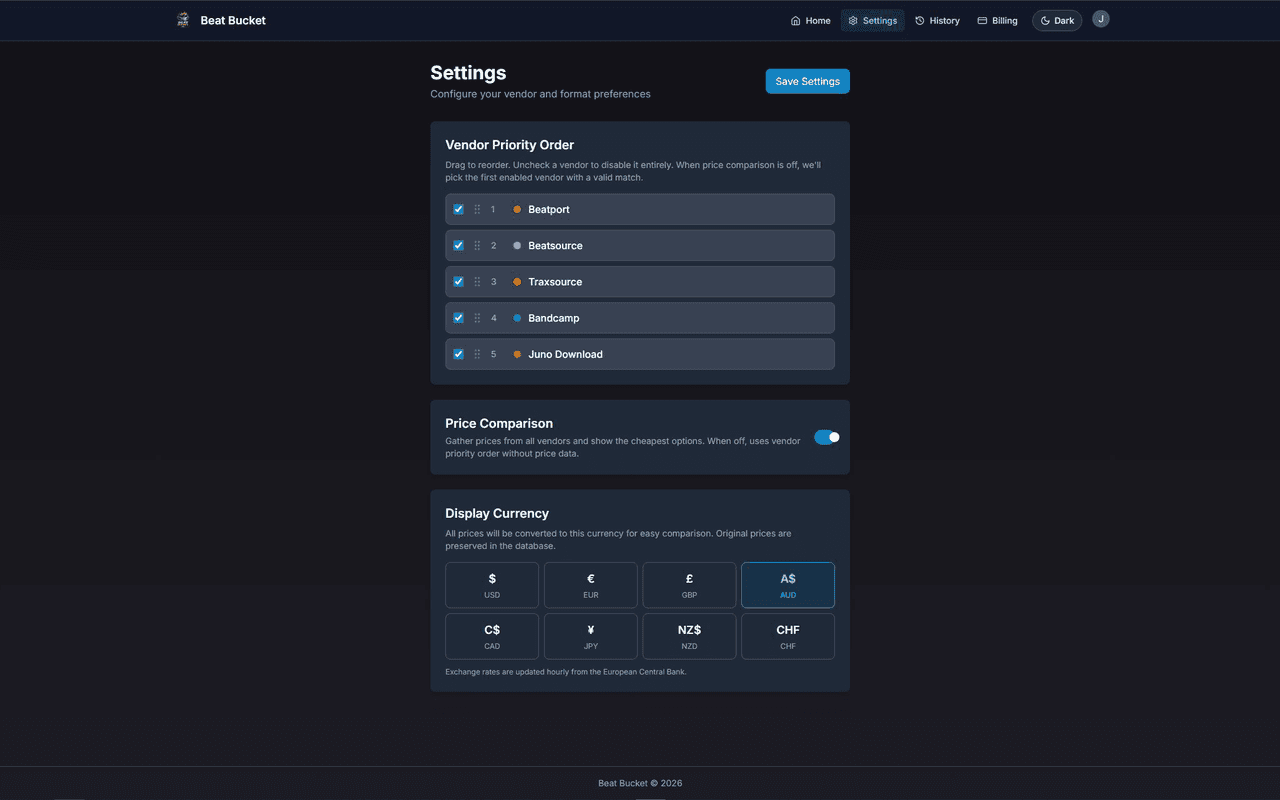Grab the Bandcamp row drag handle
This screenshot has height=800, width=1280.
coord(477,318)
